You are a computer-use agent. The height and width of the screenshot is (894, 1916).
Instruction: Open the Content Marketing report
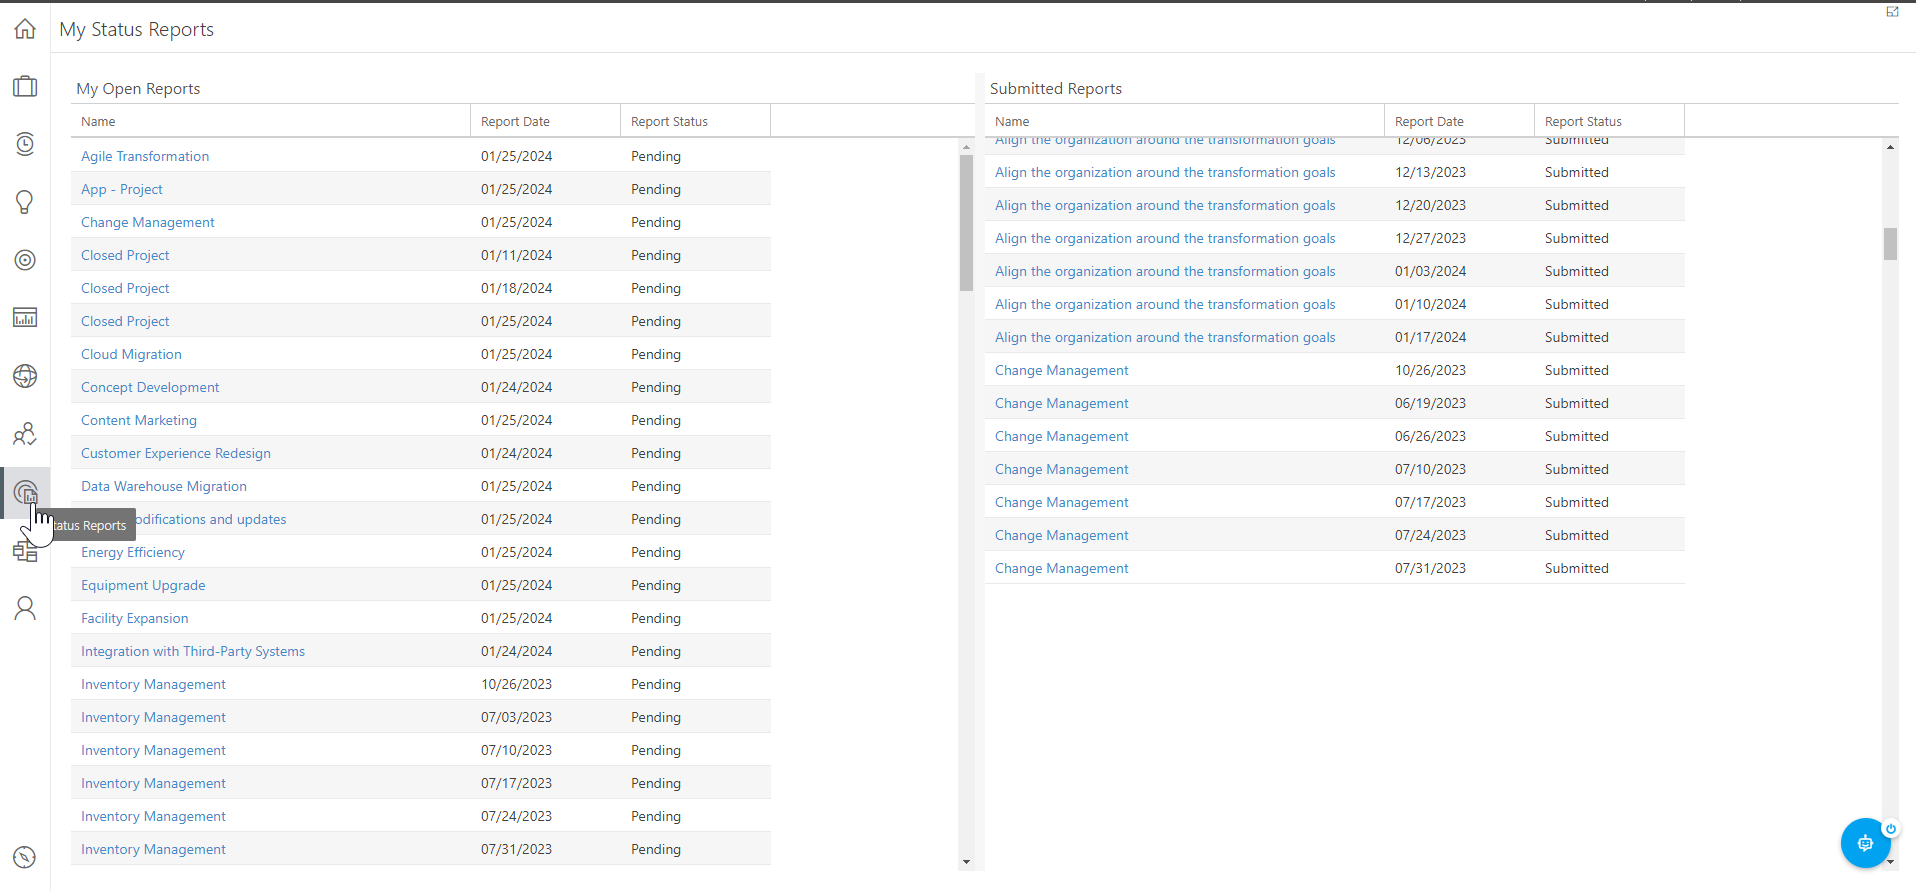[x=139, y=420]
